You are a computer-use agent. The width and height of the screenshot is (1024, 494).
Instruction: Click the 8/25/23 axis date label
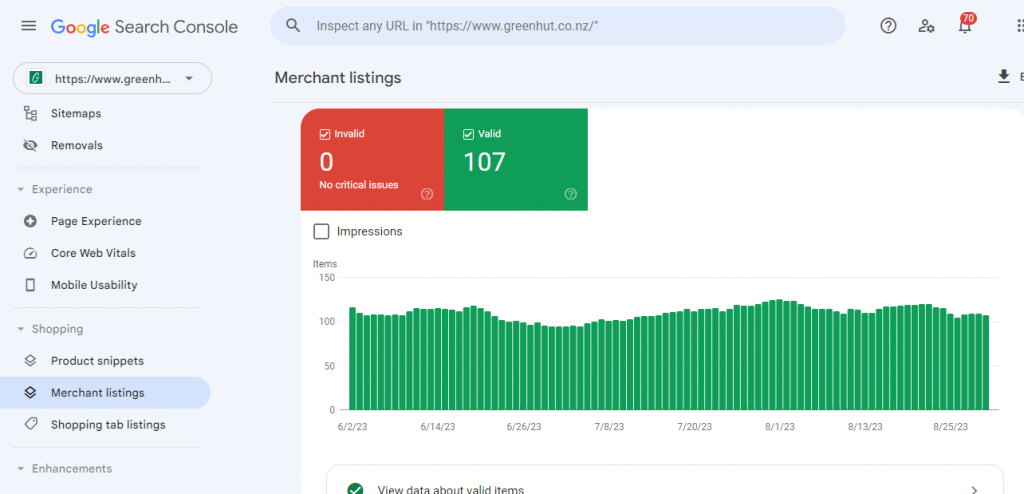point(951,427)
